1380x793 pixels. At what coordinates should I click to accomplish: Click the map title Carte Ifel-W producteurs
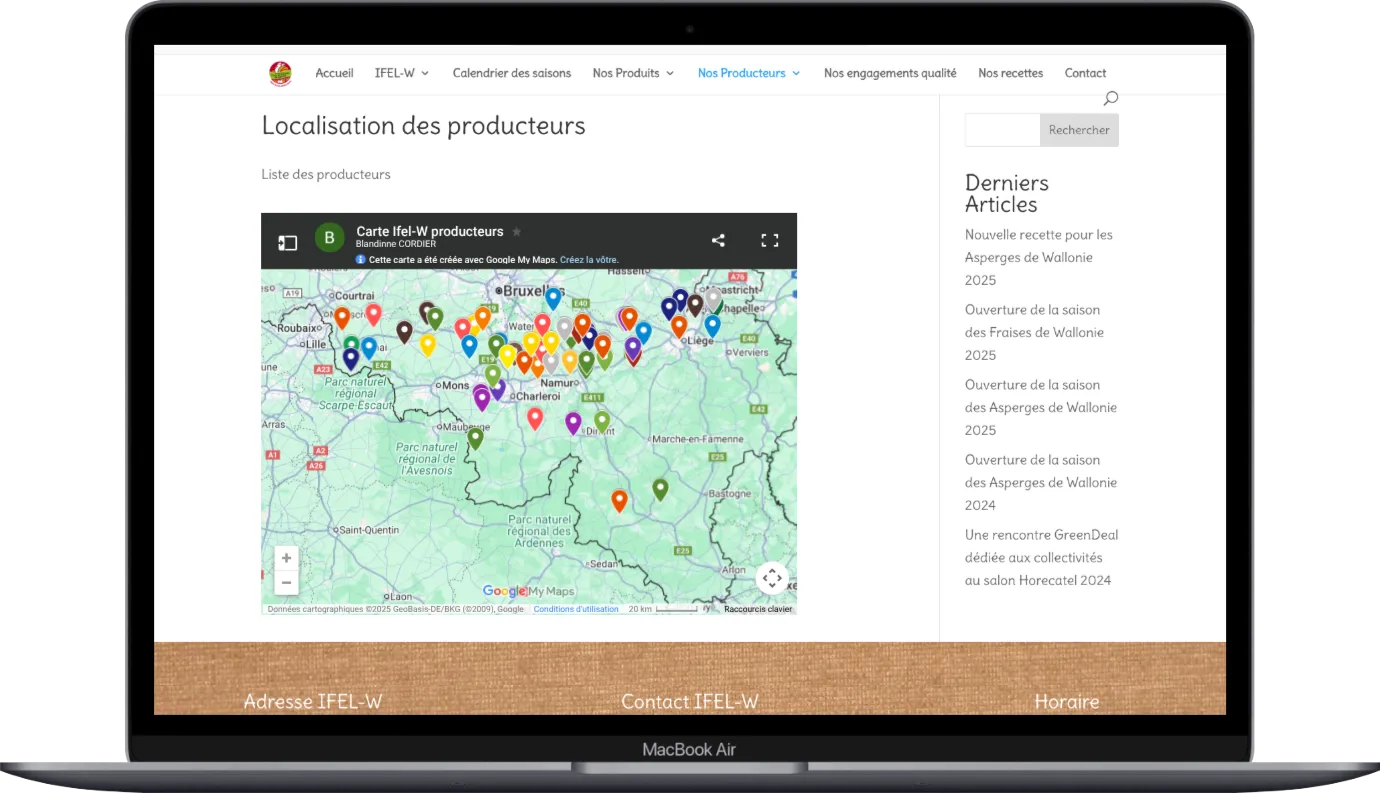click(430, 231)
